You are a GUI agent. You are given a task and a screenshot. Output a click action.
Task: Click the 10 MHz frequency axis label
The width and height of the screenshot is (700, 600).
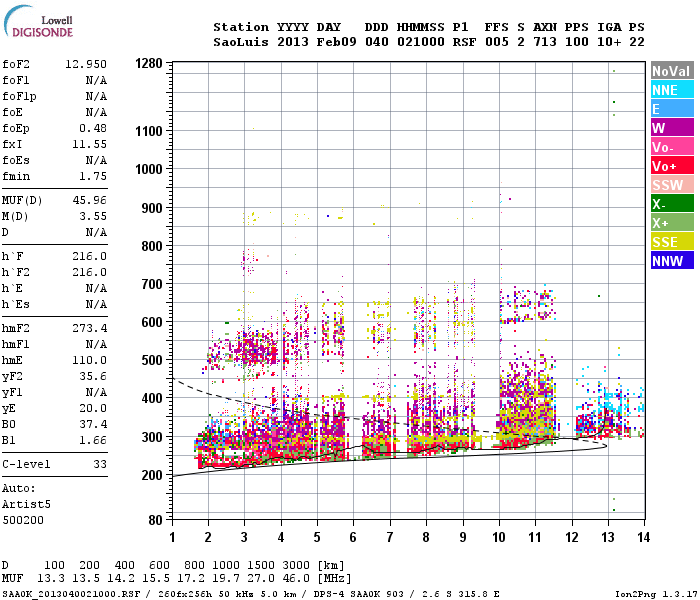coord(499,537)
